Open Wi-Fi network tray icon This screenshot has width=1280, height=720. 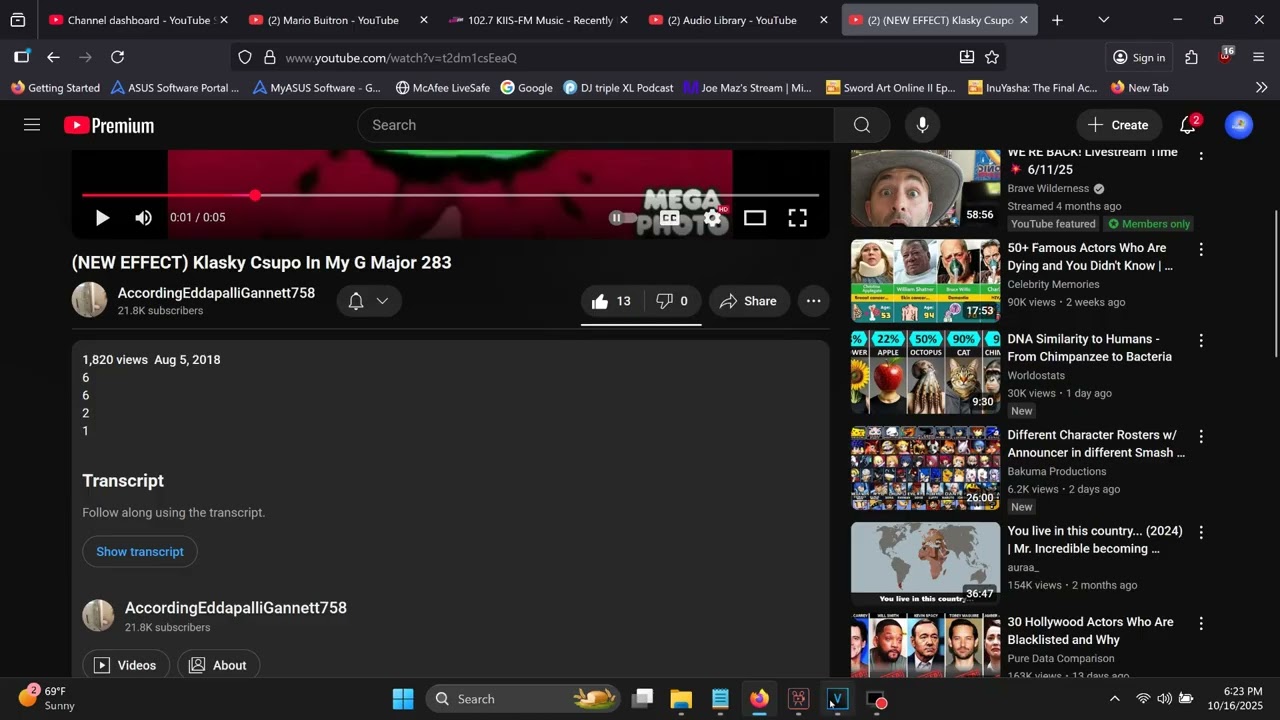1143,698
